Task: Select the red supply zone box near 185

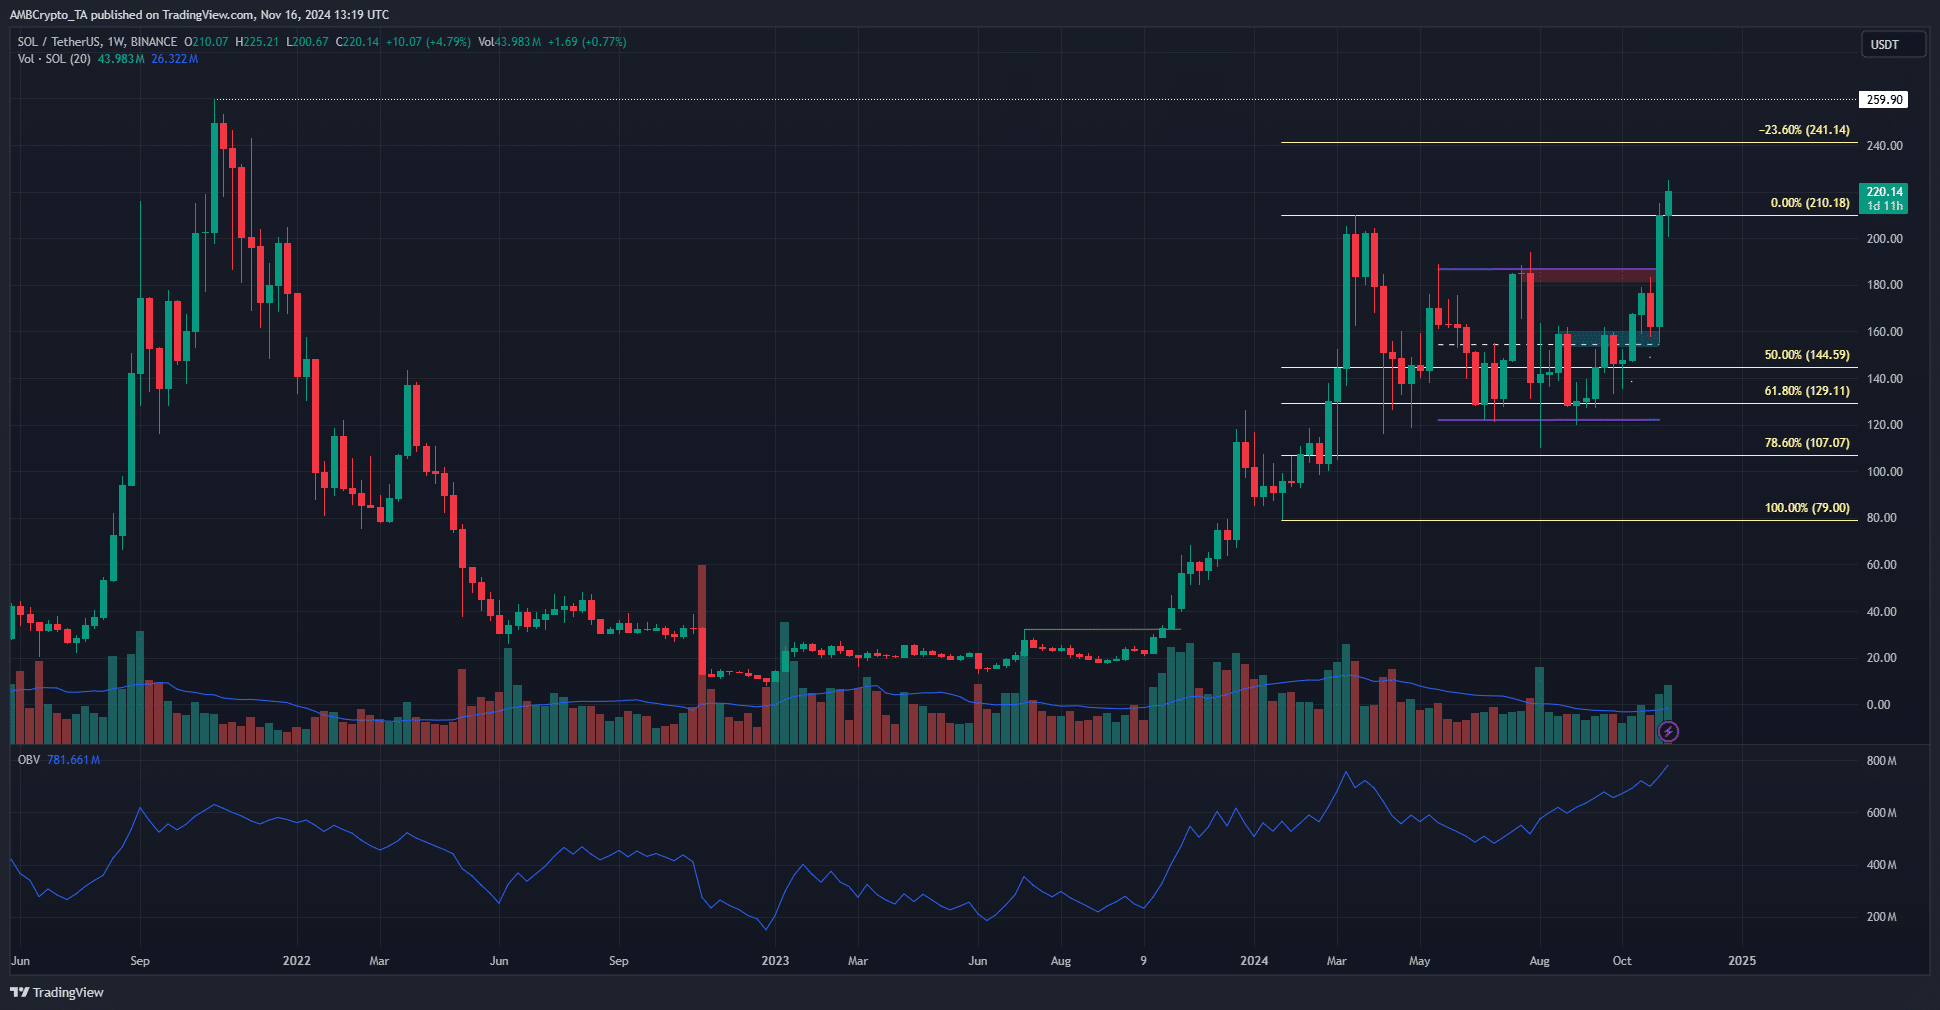Action: pos(1590,275)
